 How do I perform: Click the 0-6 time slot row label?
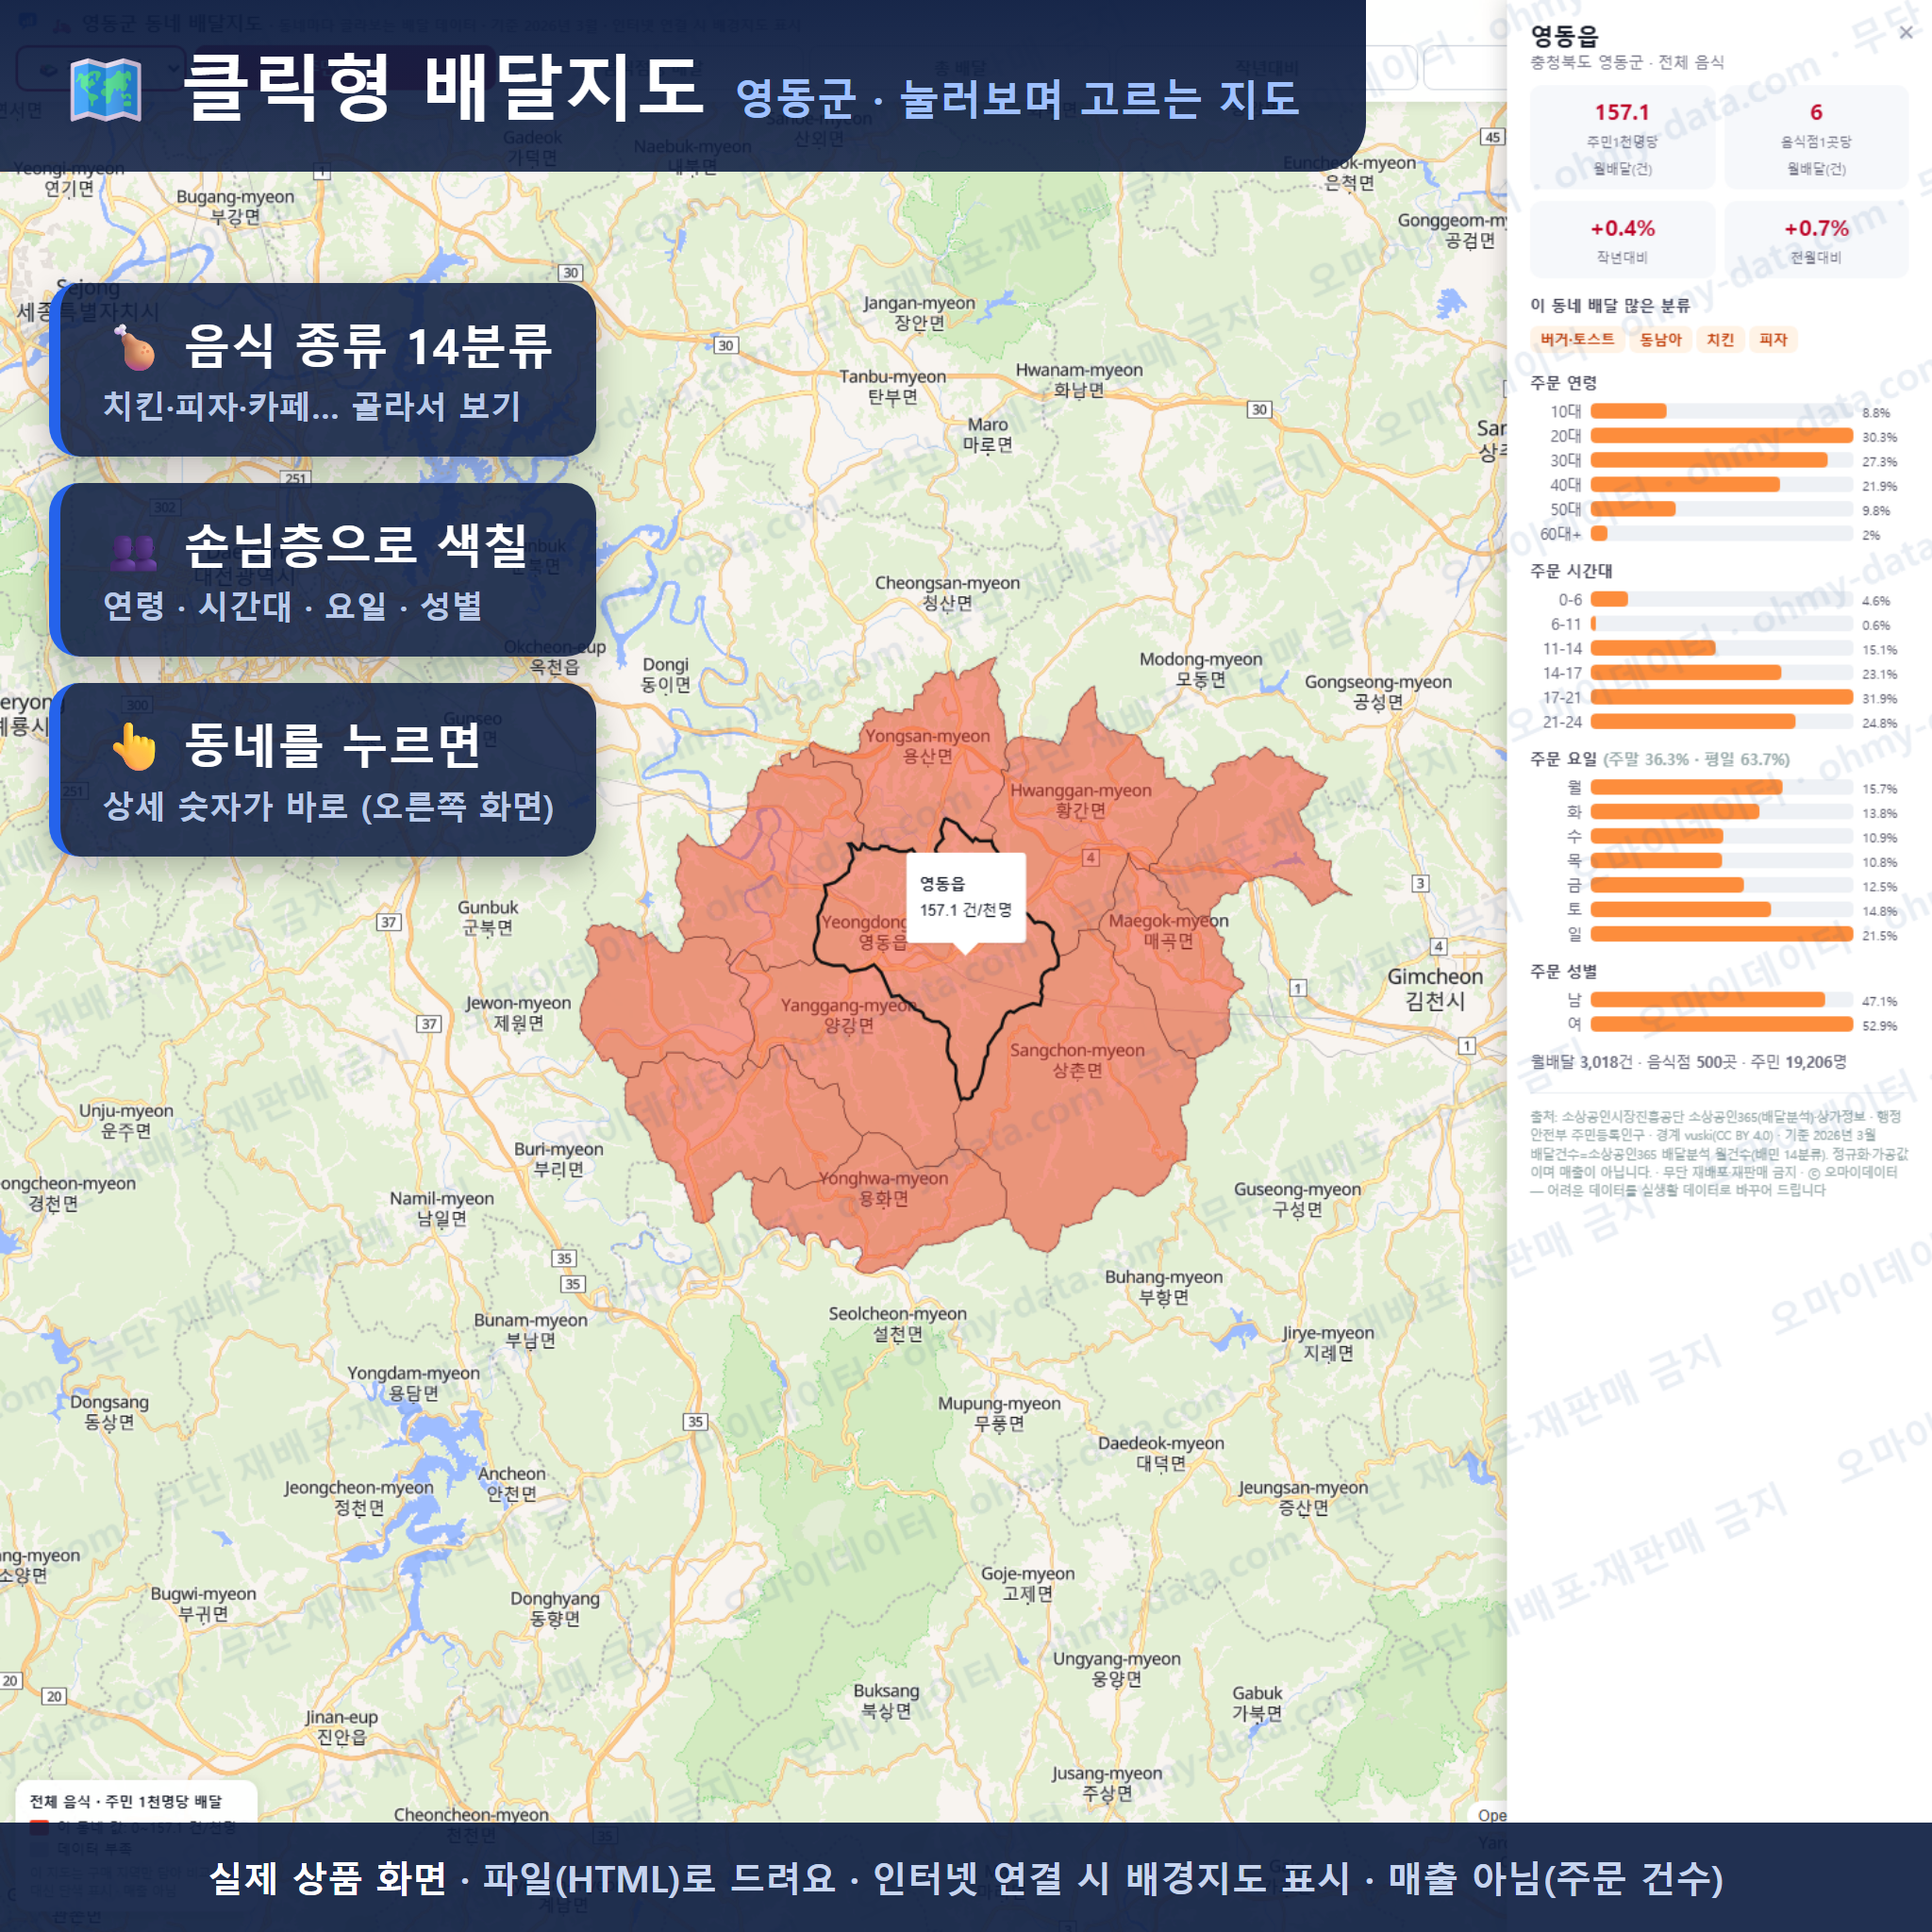1570,600
